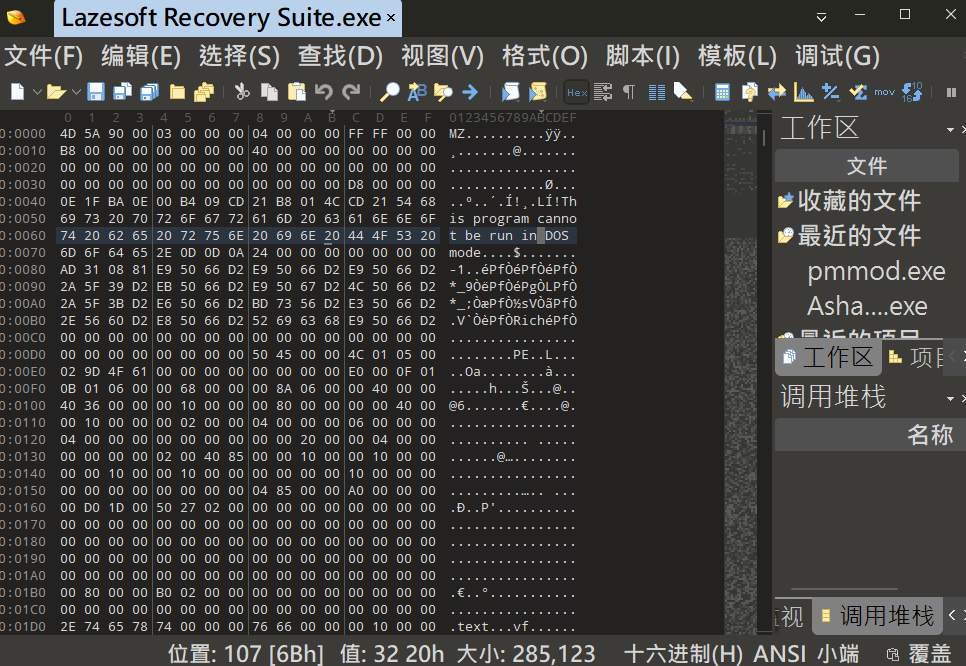Select 最近的文件 in the workspace tree
The image size is (966, 666).
click(849, 236)
